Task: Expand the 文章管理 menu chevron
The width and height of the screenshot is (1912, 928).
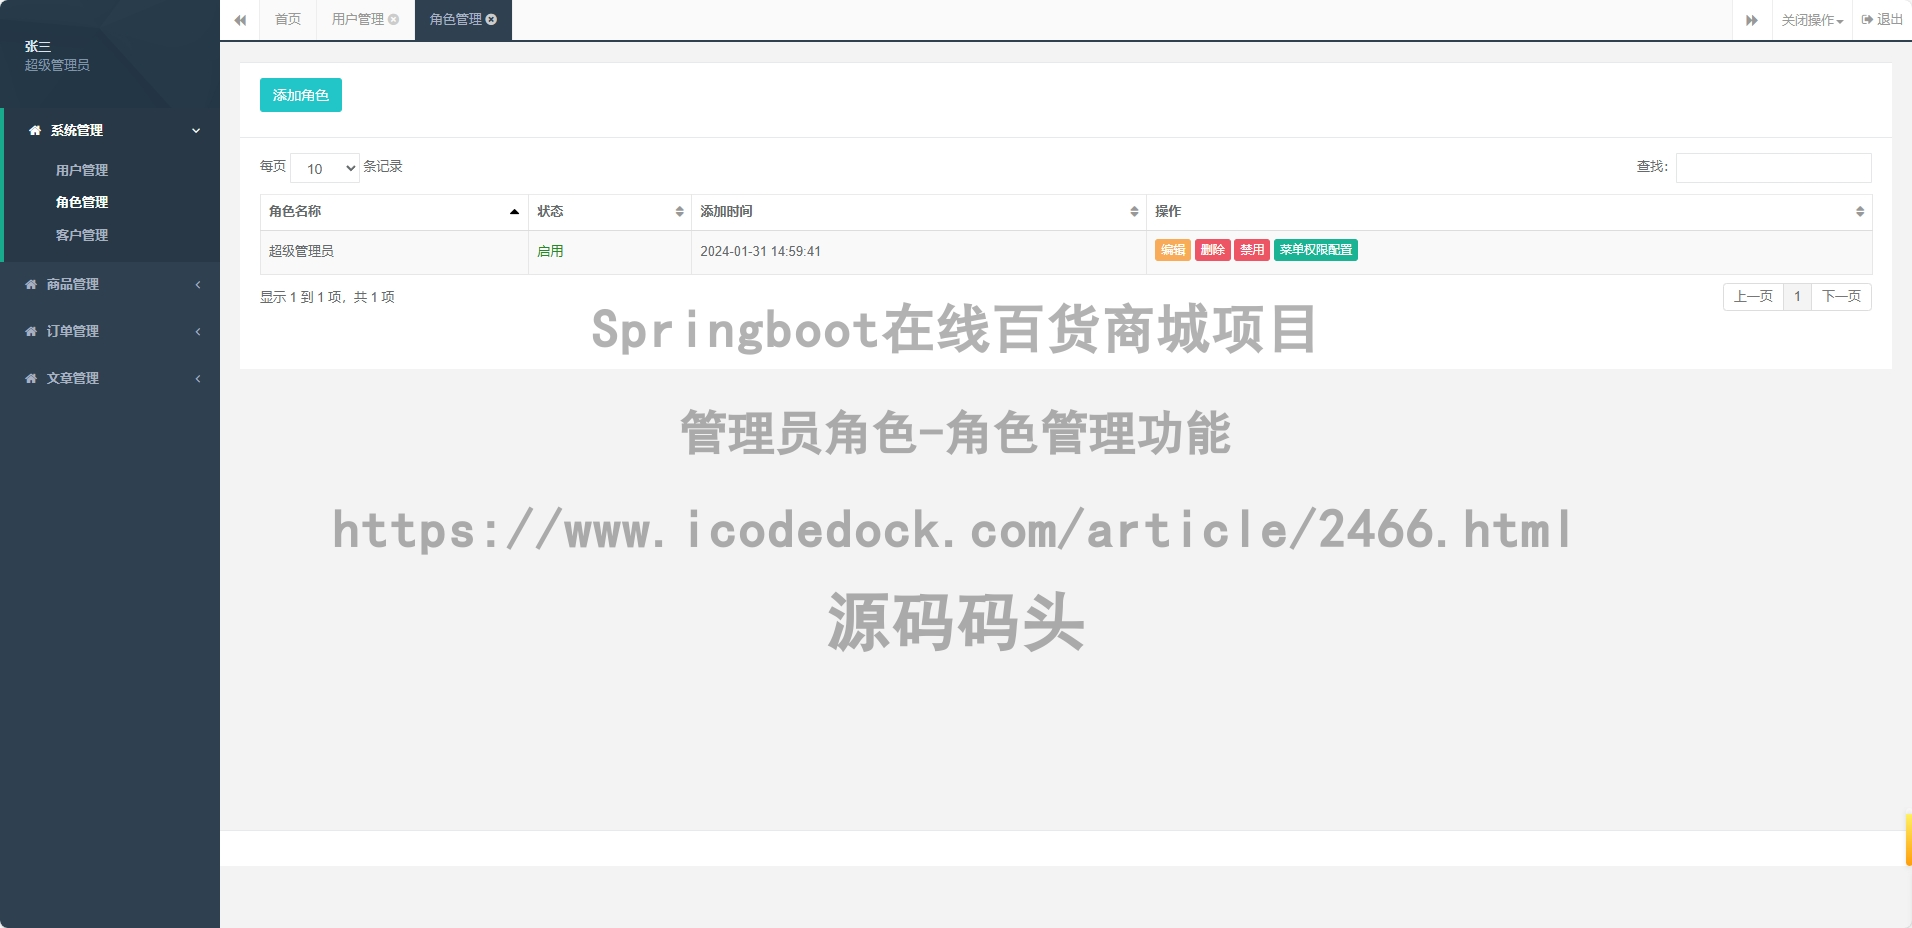Action: (198, 378)
